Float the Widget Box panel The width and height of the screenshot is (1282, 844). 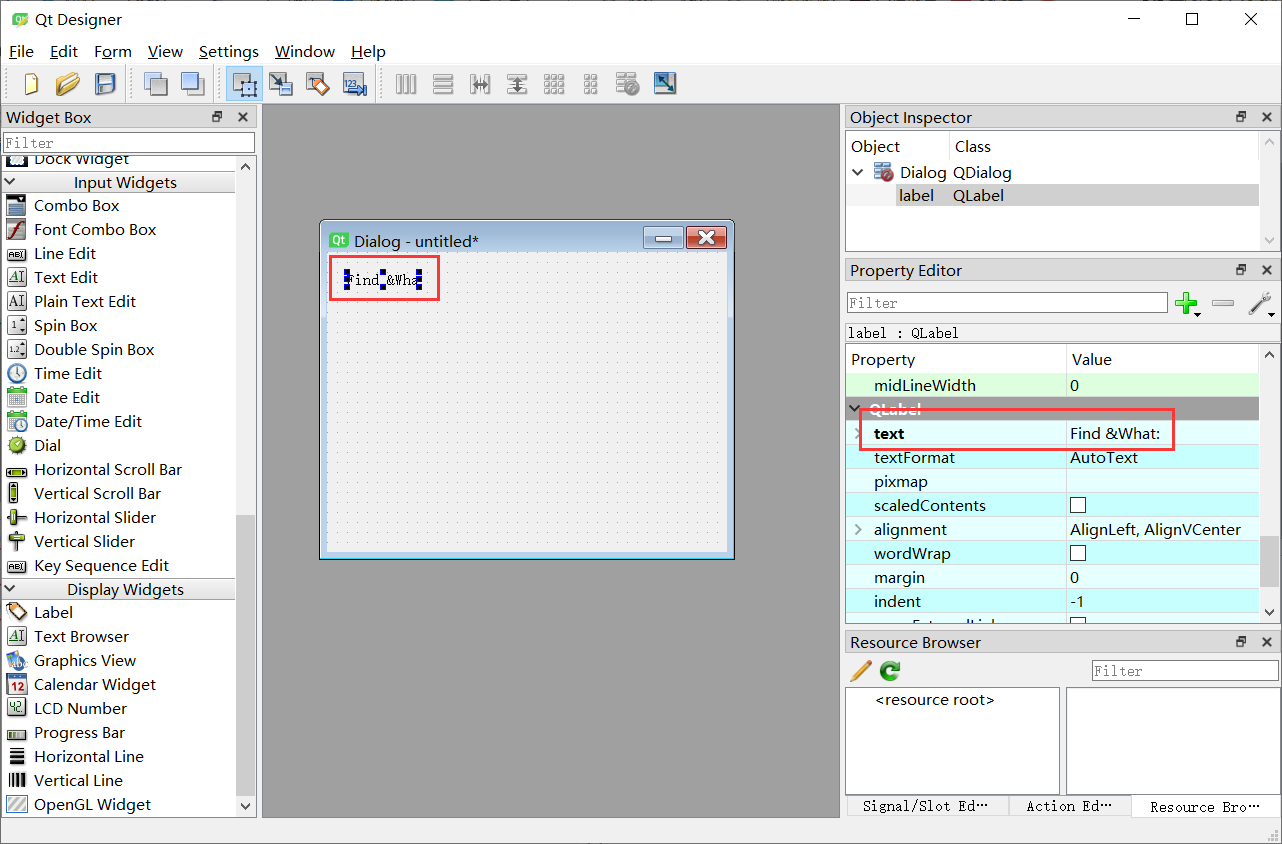click(x=217, y=117)
